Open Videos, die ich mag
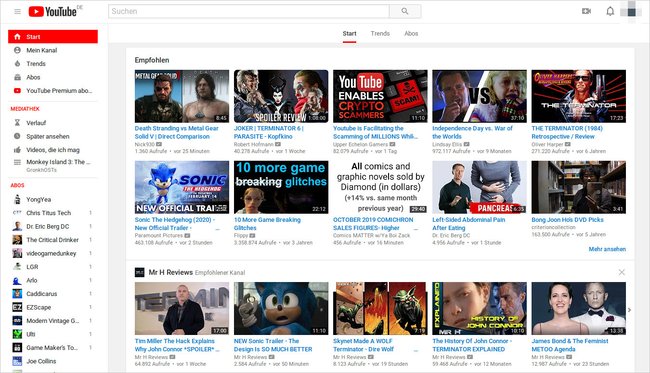650x373 pixels. pyautogui.click(x=53, y=150)
